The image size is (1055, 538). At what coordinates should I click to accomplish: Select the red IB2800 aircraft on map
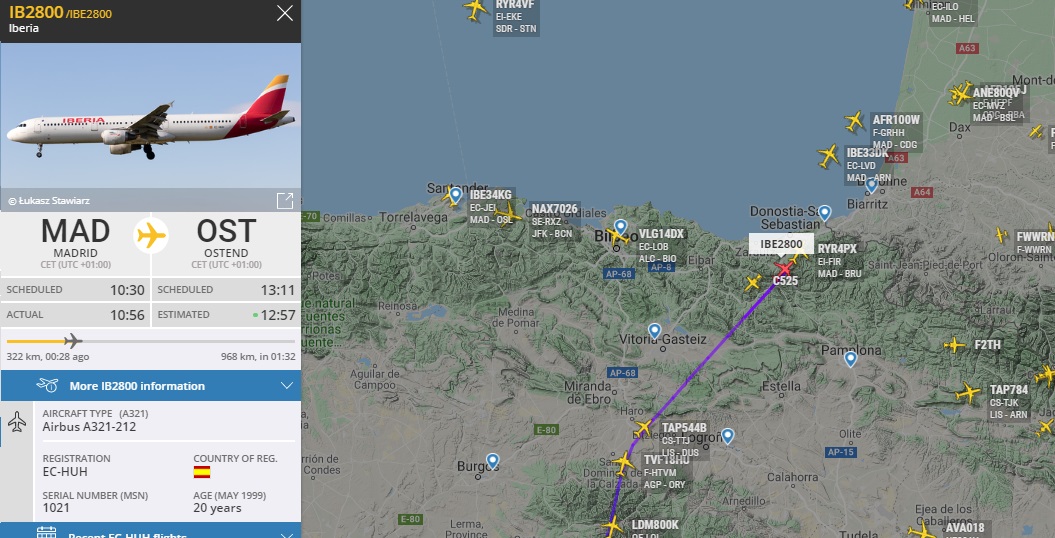coord(784,269)
